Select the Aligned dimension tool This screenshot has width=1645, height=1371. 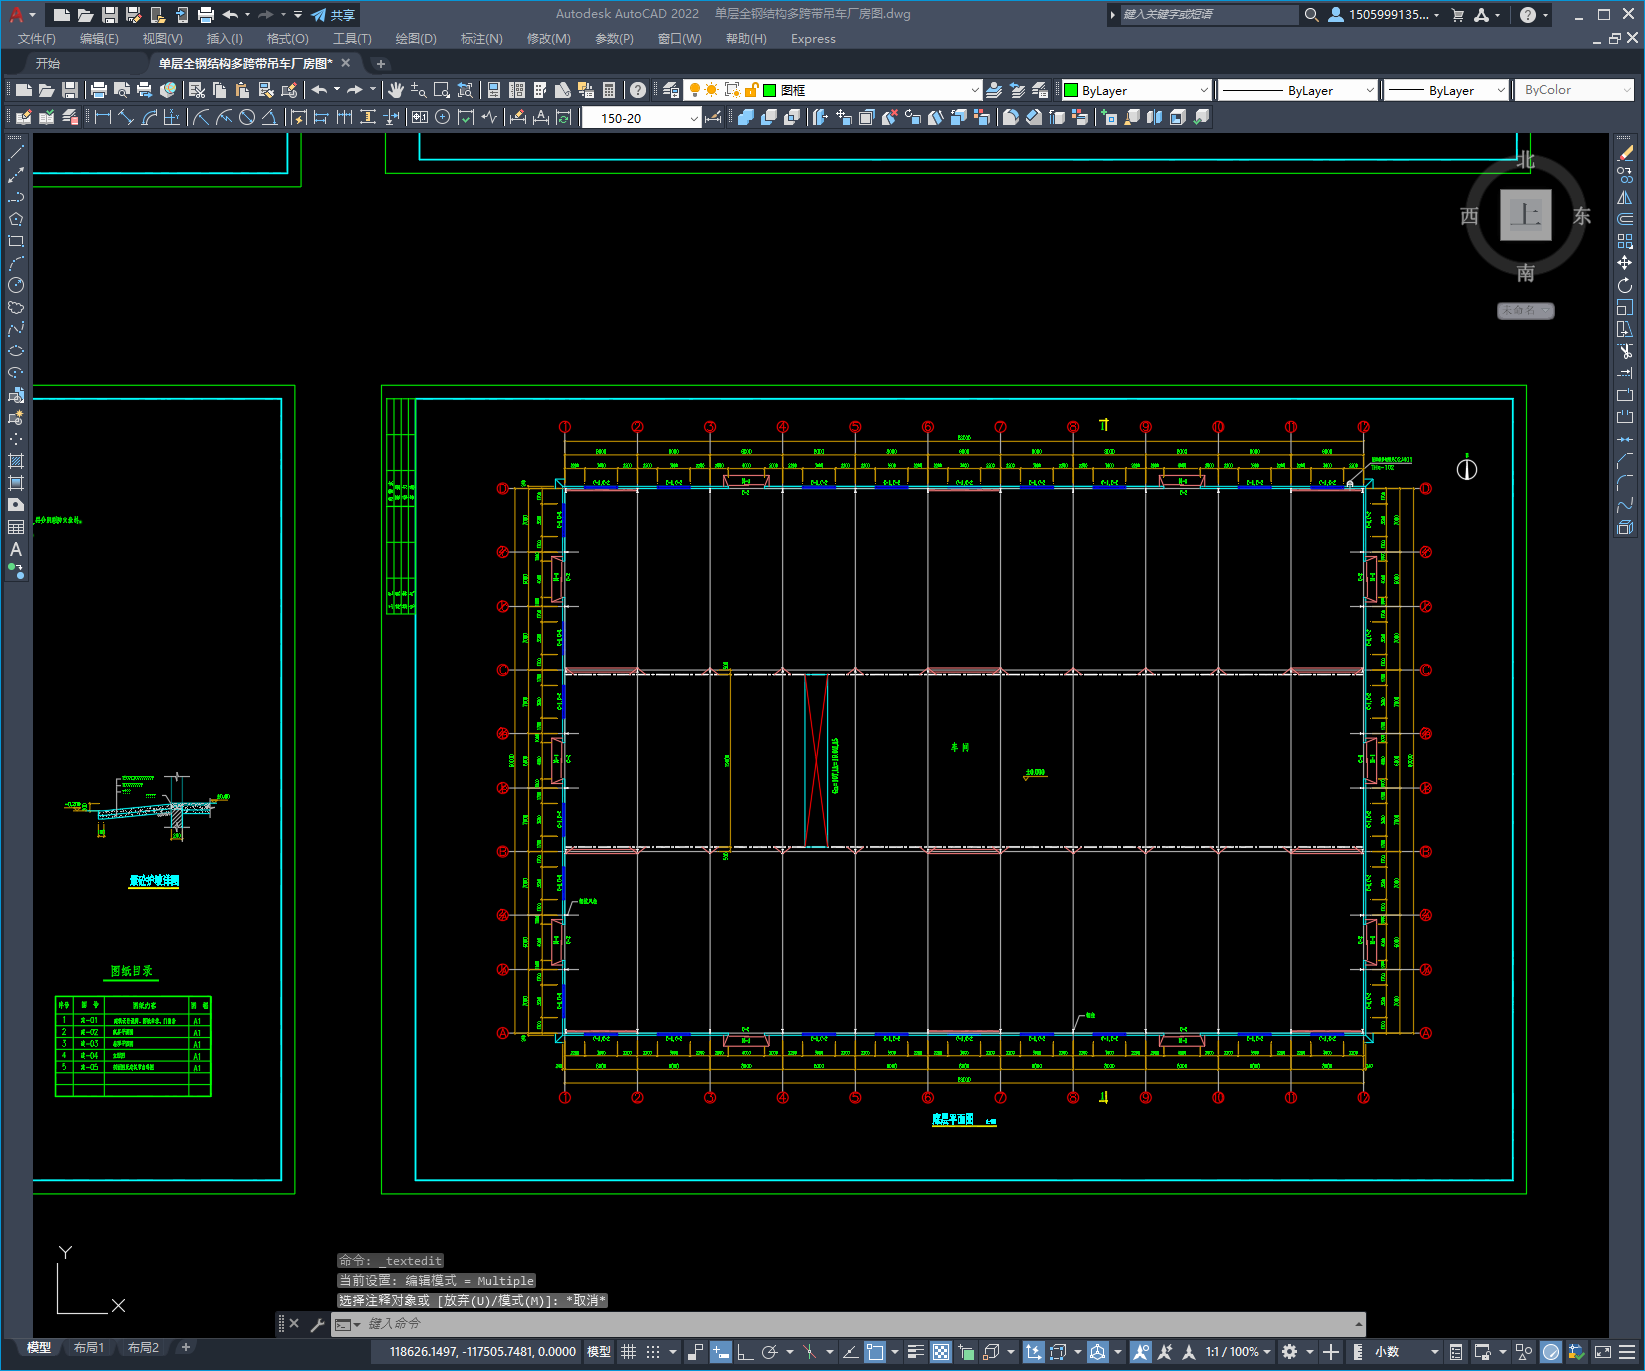pos(126,117)
